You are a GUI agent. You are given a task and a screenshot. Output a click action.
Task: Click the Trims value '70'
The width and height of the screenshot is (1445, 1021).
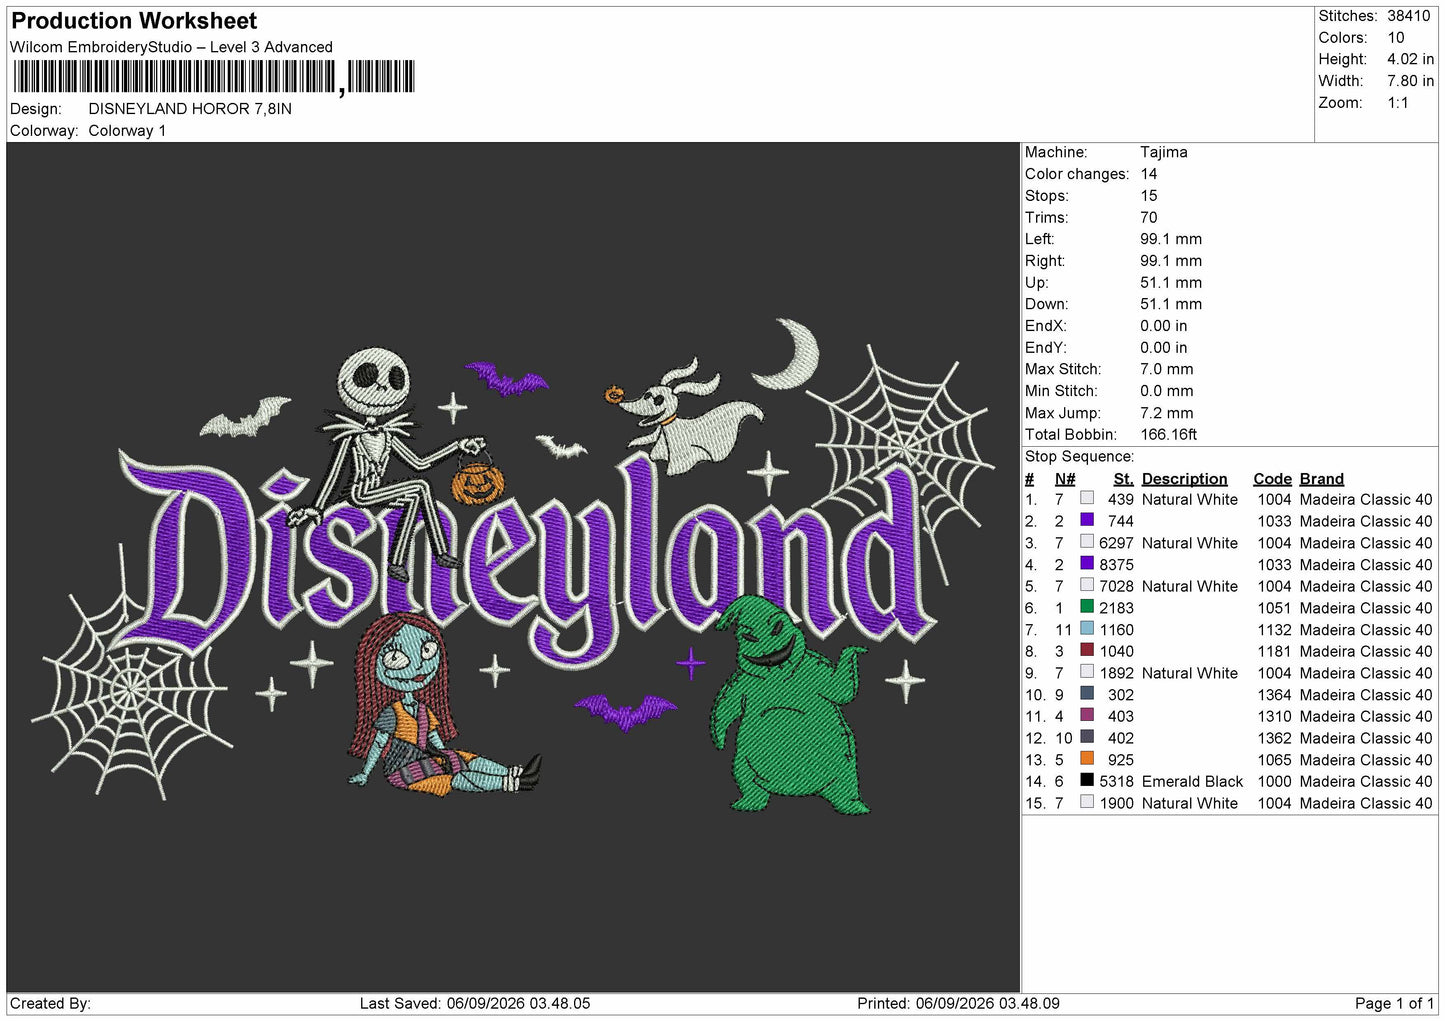tap(1149, 217)
